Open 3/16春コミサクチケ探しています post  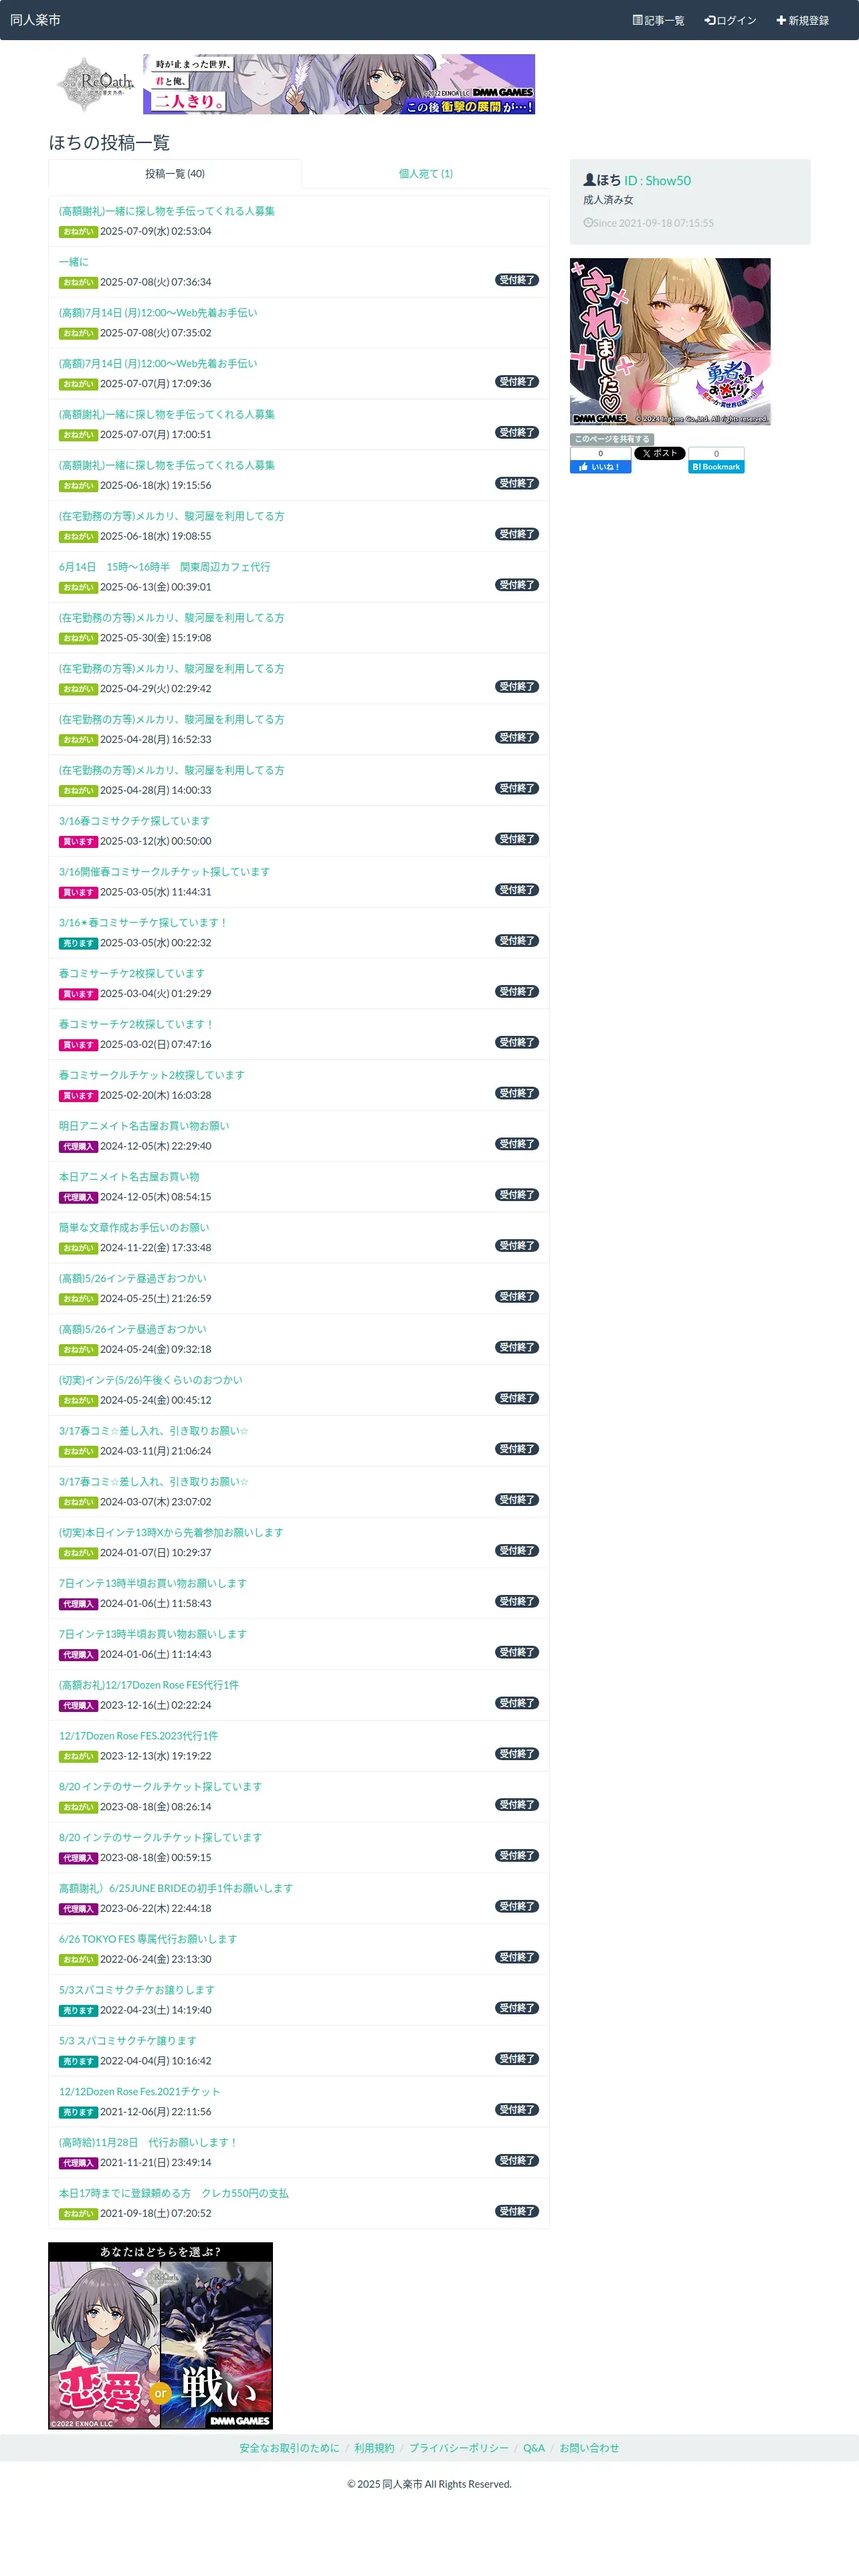coord(134,821)
